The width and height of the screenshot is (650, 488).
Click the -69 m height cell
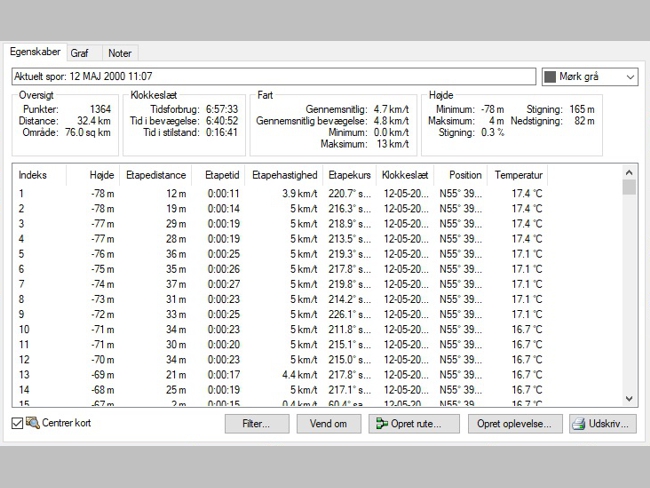(x=103, y=375)
